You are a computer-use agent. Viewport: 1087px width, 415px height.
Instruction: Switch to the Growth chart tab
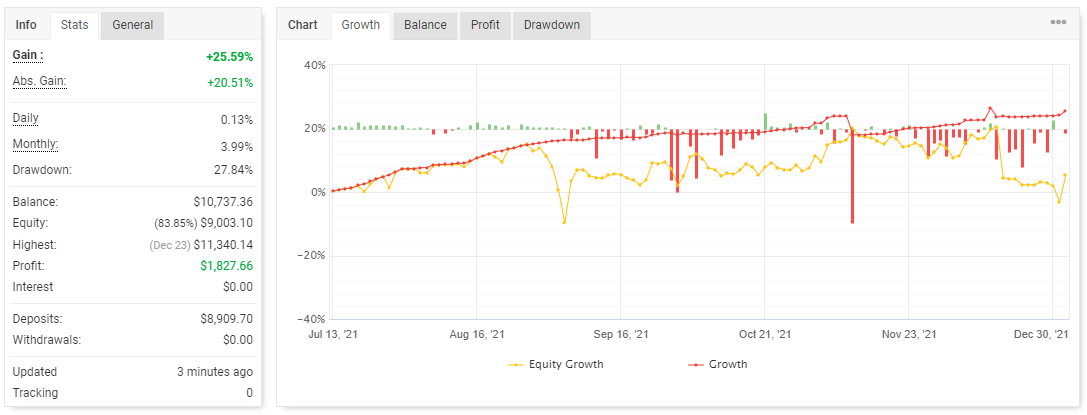(360, 25)
